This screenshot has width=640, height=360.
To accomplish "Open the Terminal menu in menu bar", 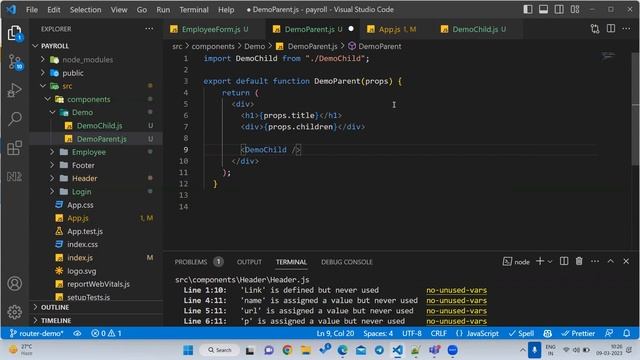I will 194,9.
